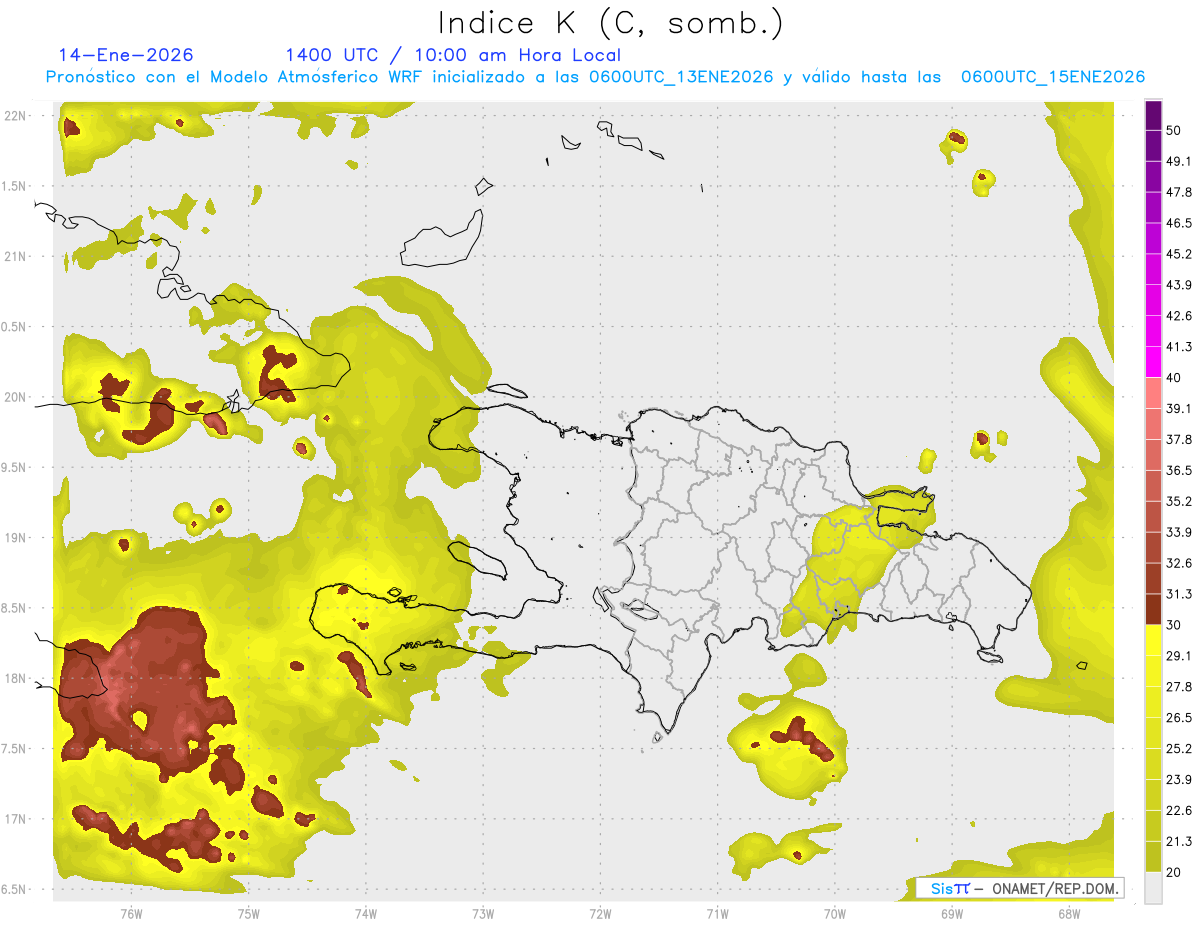Click the valid-until text '0600UTC_15ENE2026'
1200x927 pixels.
[x=1053, y=77]
